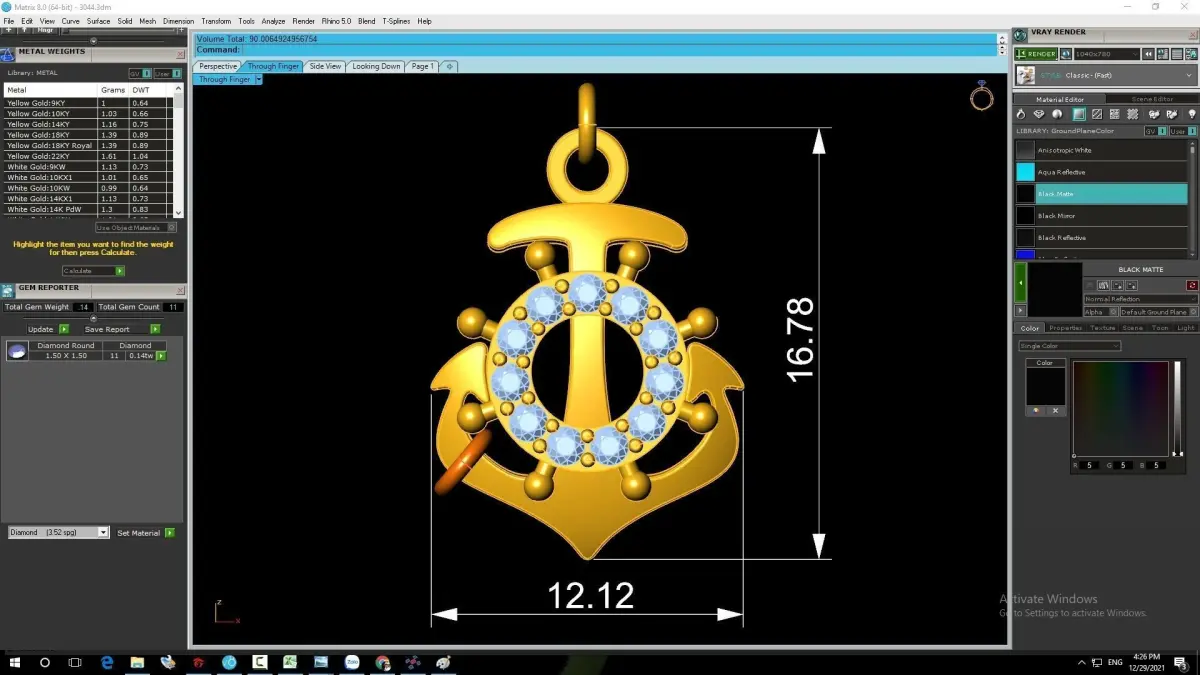1200x675 pixels.
Task: Click the ring icon in viewport corner
Action: (x=982, y=95)
